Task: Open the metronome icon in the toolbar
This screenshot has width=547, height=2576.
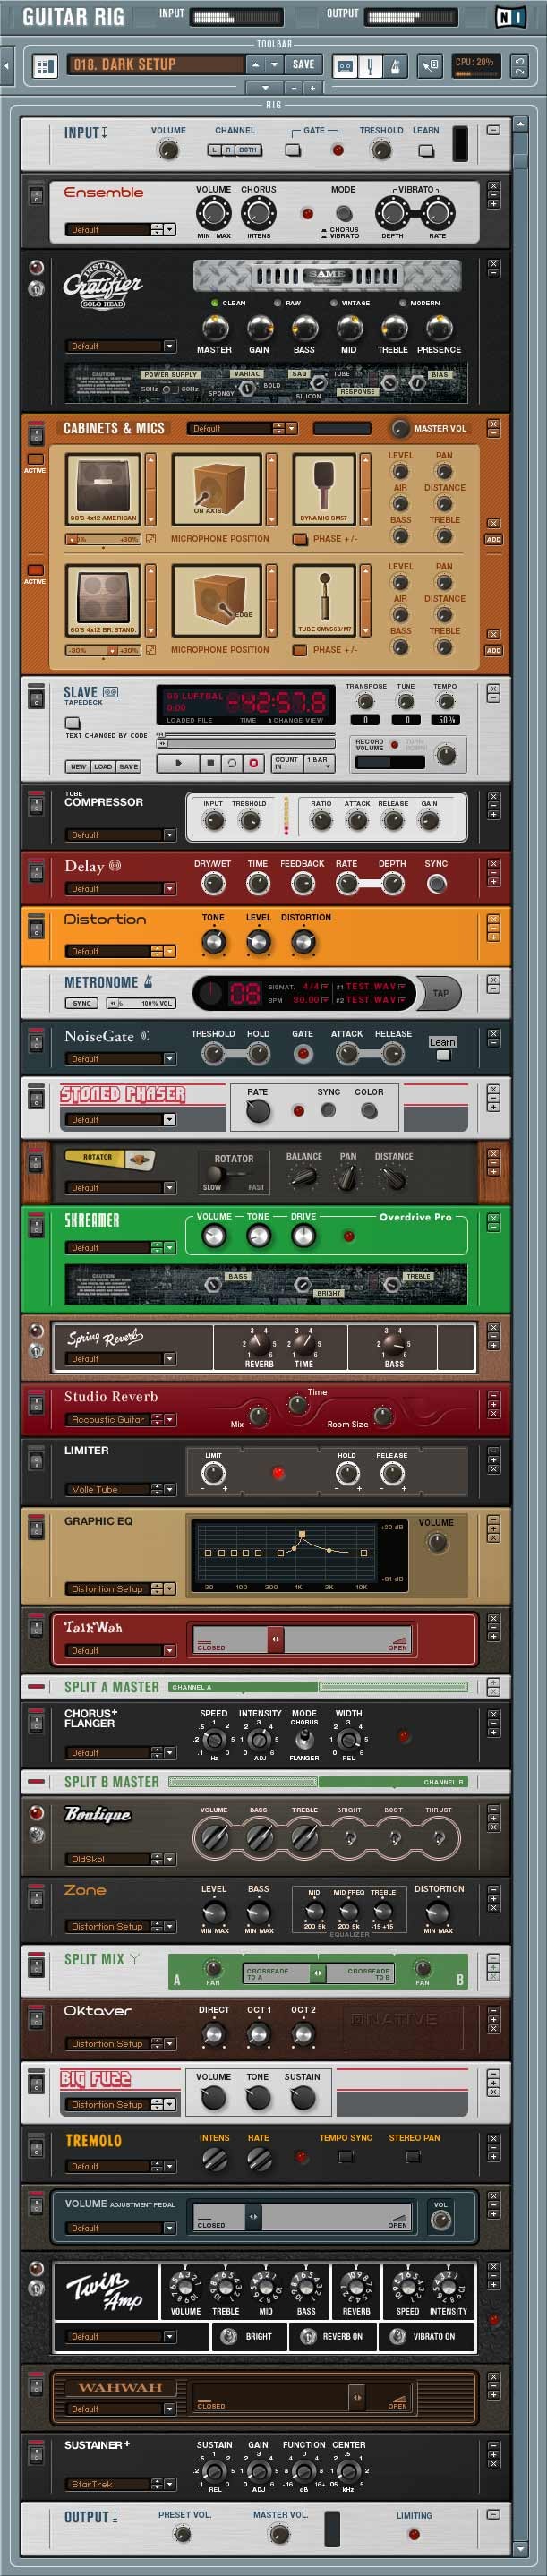Action: pos(395,66)
